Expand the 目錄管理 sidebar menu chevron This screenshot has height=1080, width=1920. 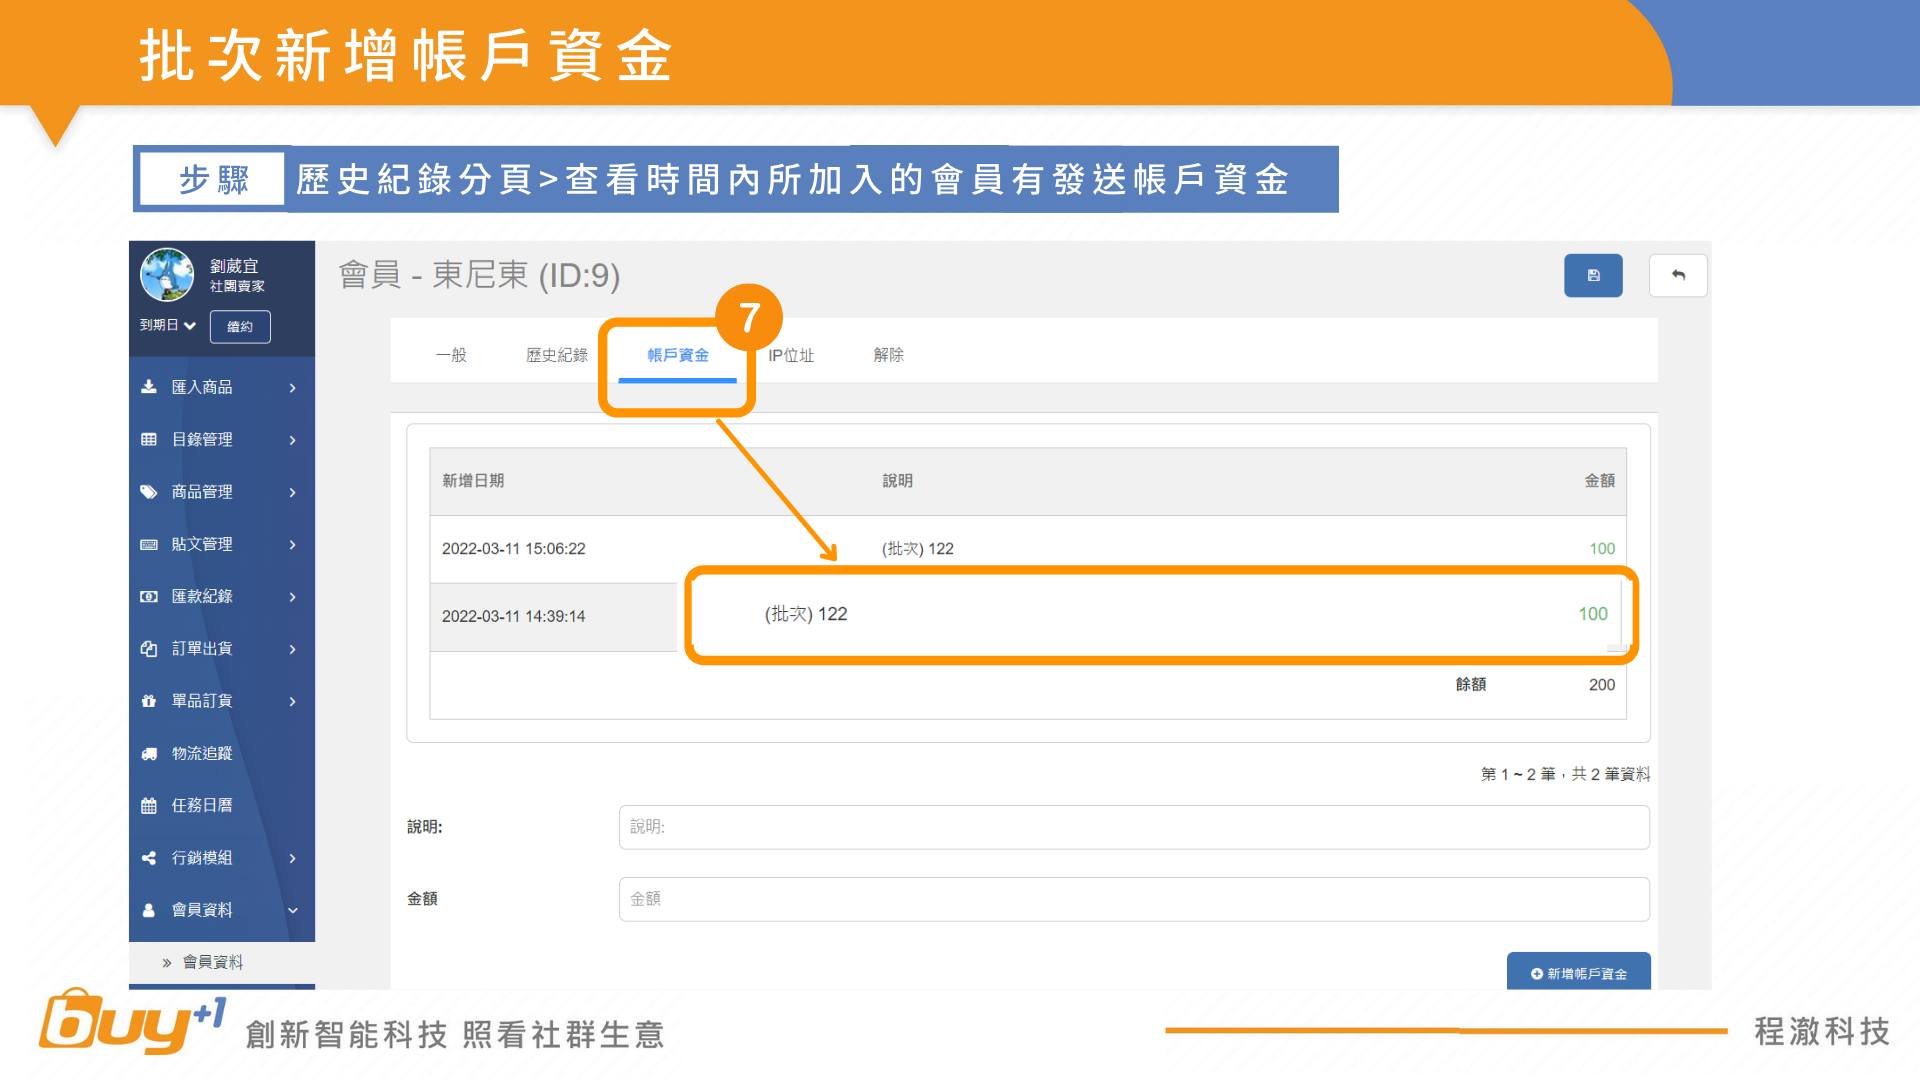click(x=292, y=440)
